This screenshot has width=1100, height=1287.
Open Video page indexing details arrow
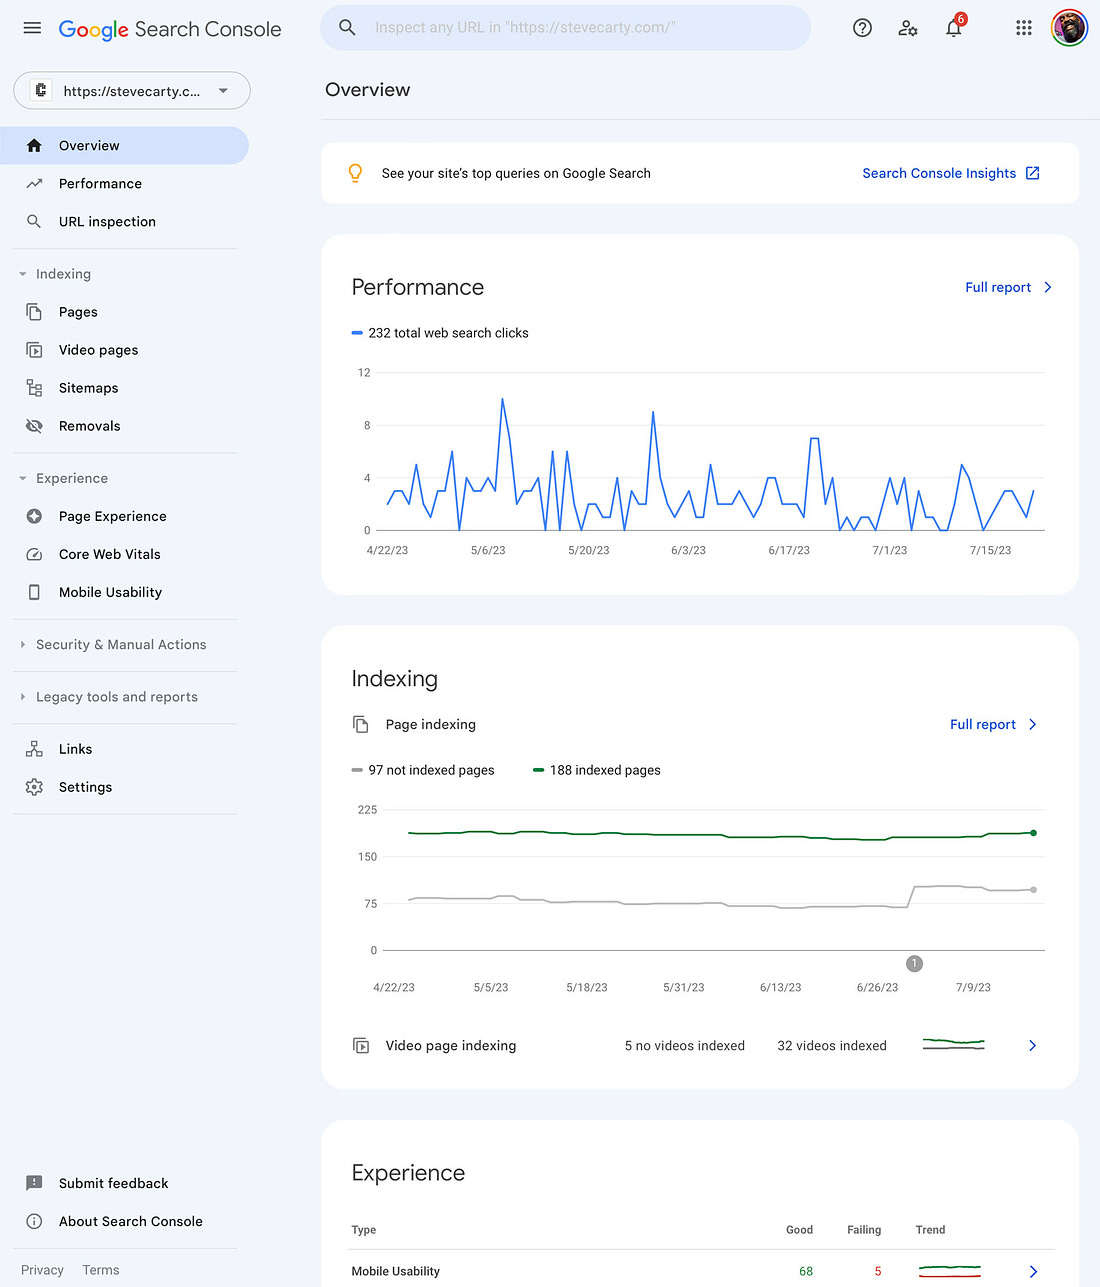(x=1032, y=1046)
